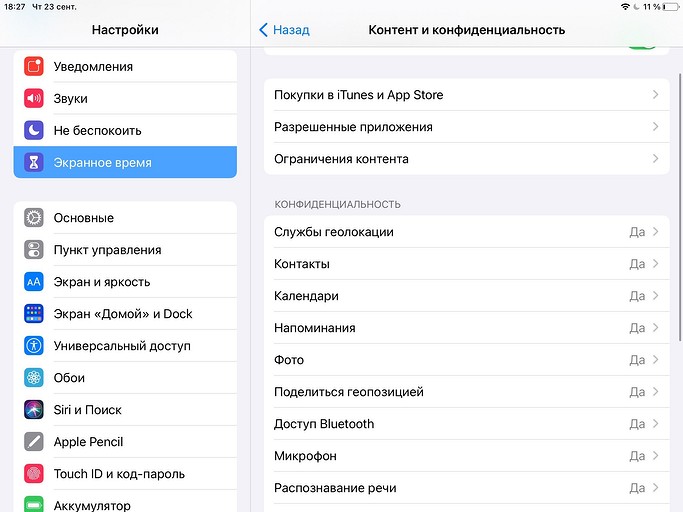The width and height of the screenshot is (683, 512).
Task: Toggle the green switch at top
Action: [x=641, y=46]
